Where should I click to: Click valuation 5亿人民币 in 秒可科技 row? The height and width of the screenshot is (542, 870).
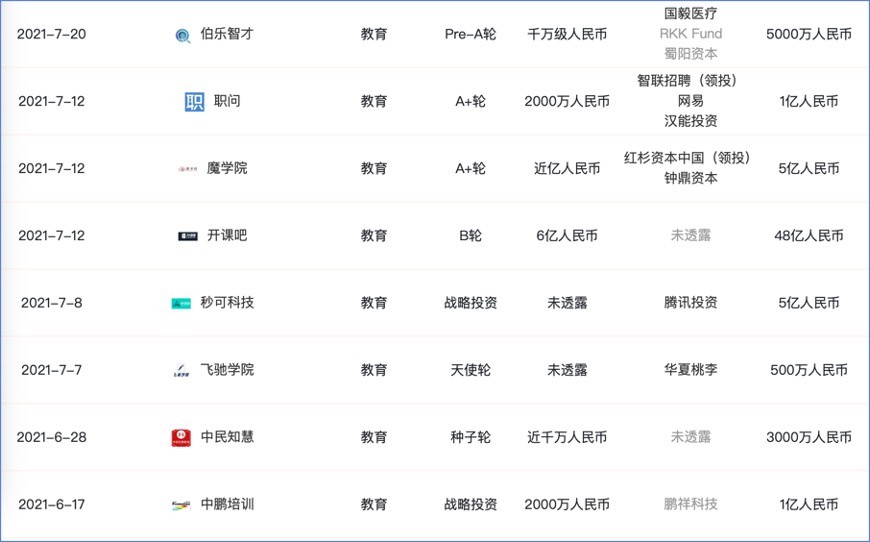pos(809,302)
